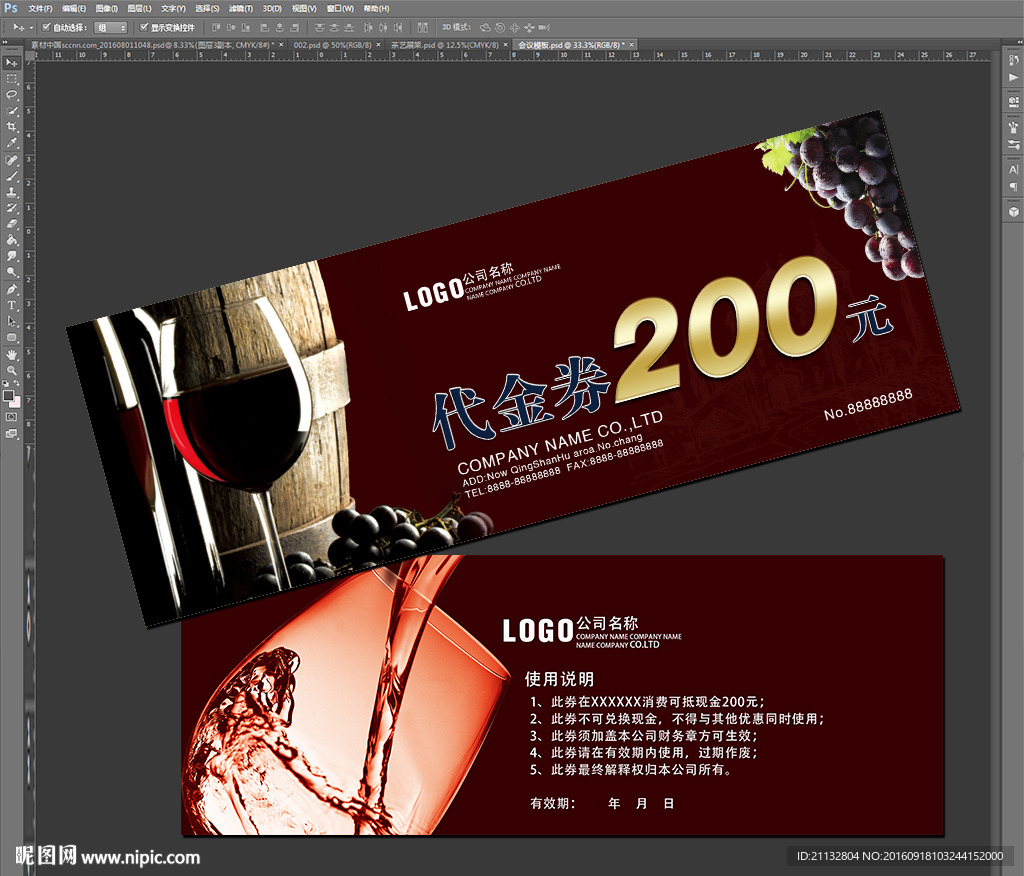Select the Eyedropper tool
This screenshot has height=876, width=1024.
coord(12,144)
